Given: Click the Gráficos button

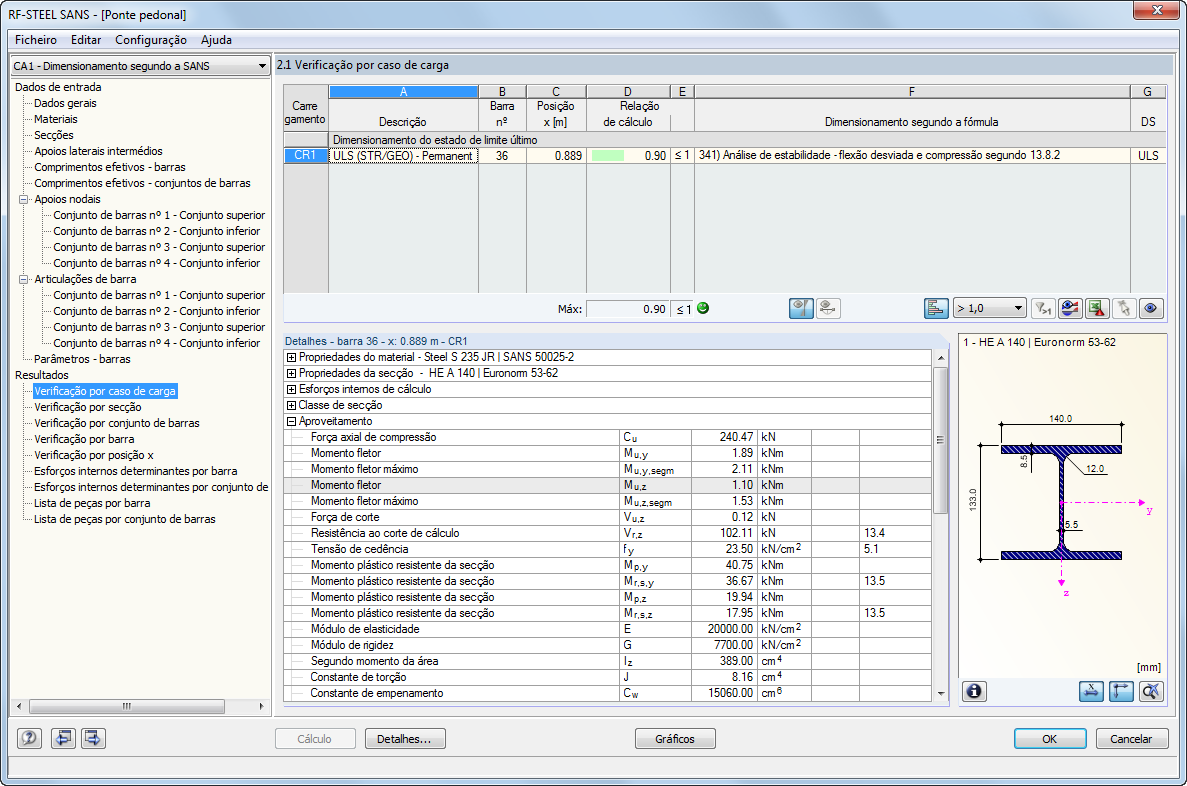Looking at the screenshot, I should [x=675, y=739].
